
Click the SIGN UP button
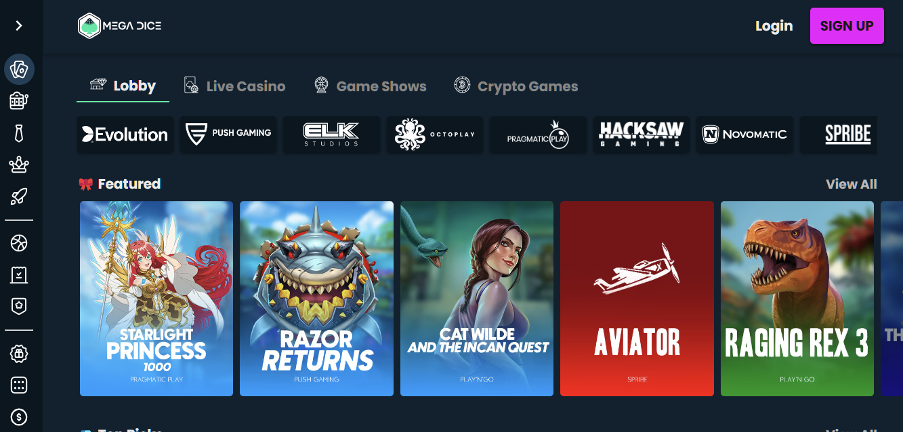click(x=846, y=26)
